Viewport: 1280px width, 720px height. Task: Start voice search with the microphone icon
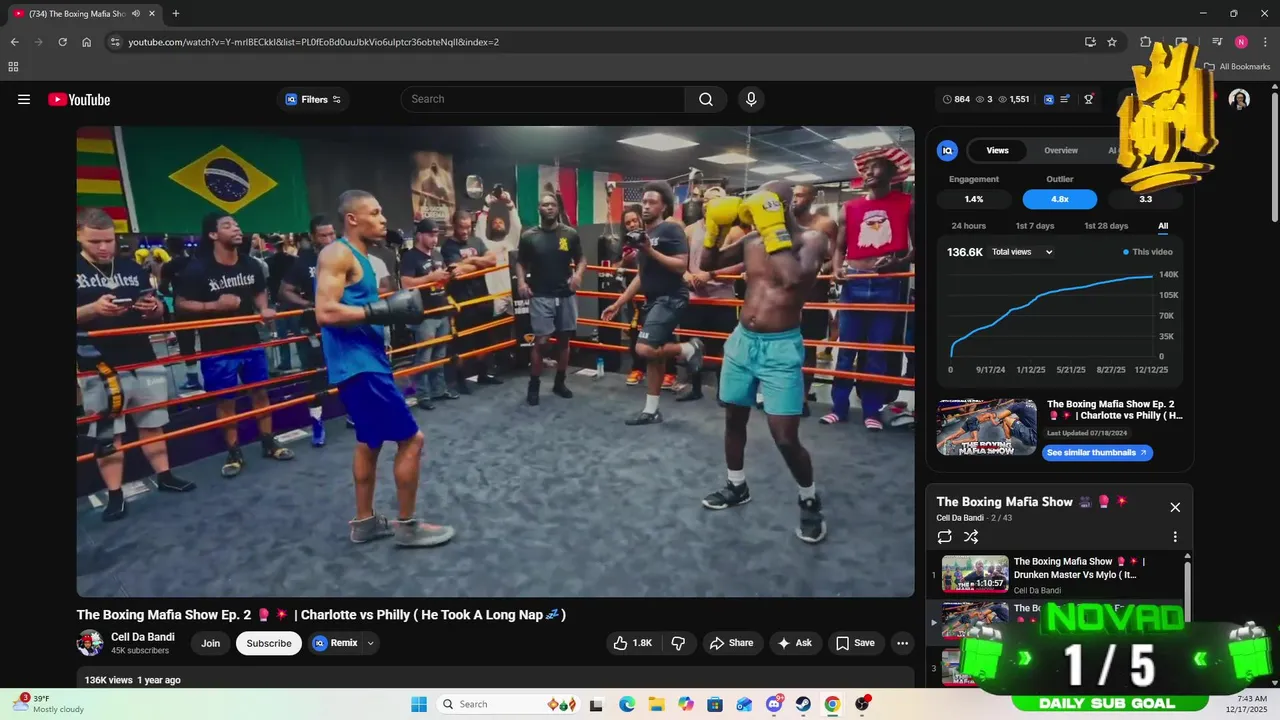[751, 99]
